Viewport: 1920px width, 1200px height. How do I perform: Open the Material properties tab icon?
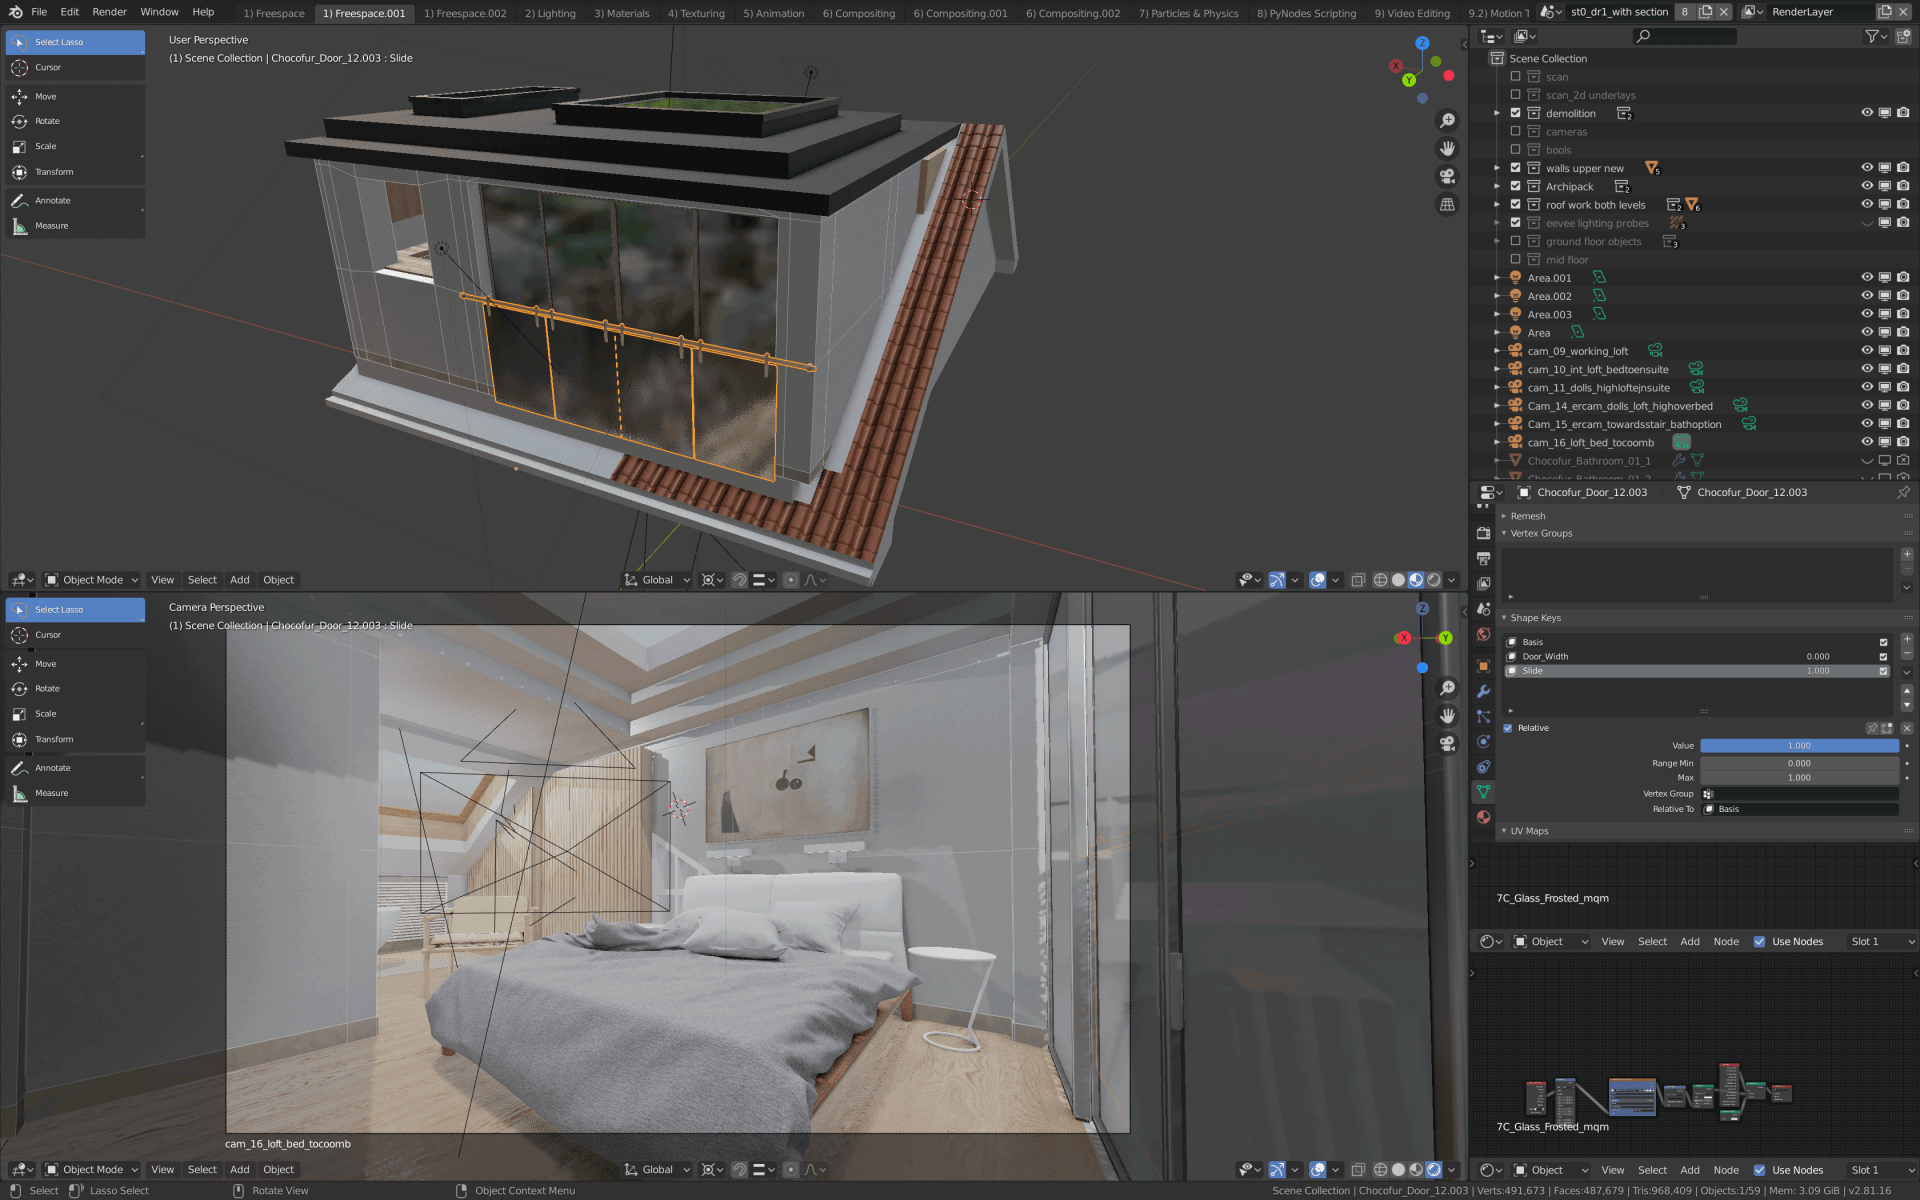pos(1484,817)
